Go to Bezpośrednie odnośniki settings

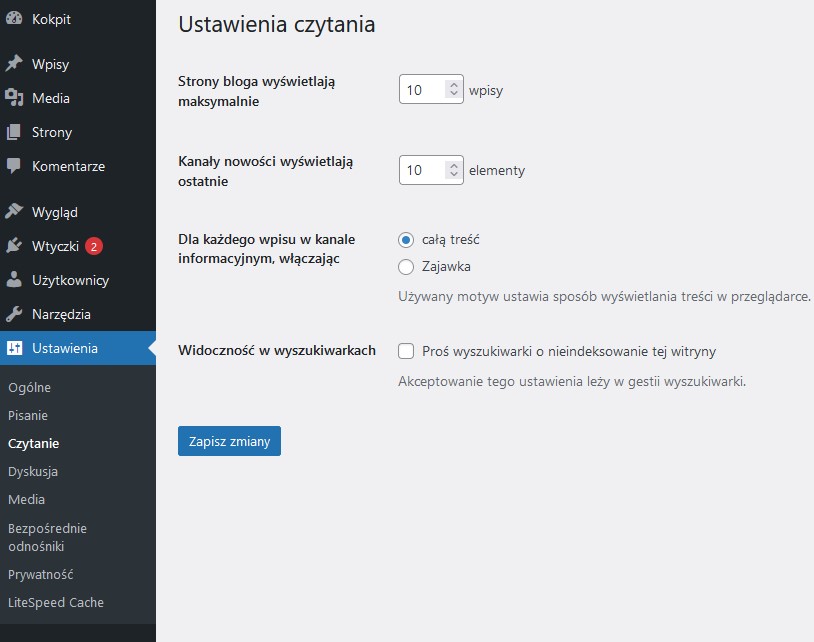point(47,537)
